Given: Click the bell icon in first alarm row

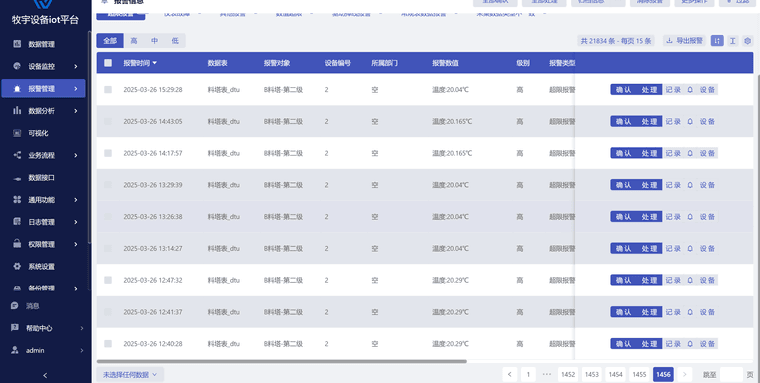Looking at the screenshot, I should (690, 90).
